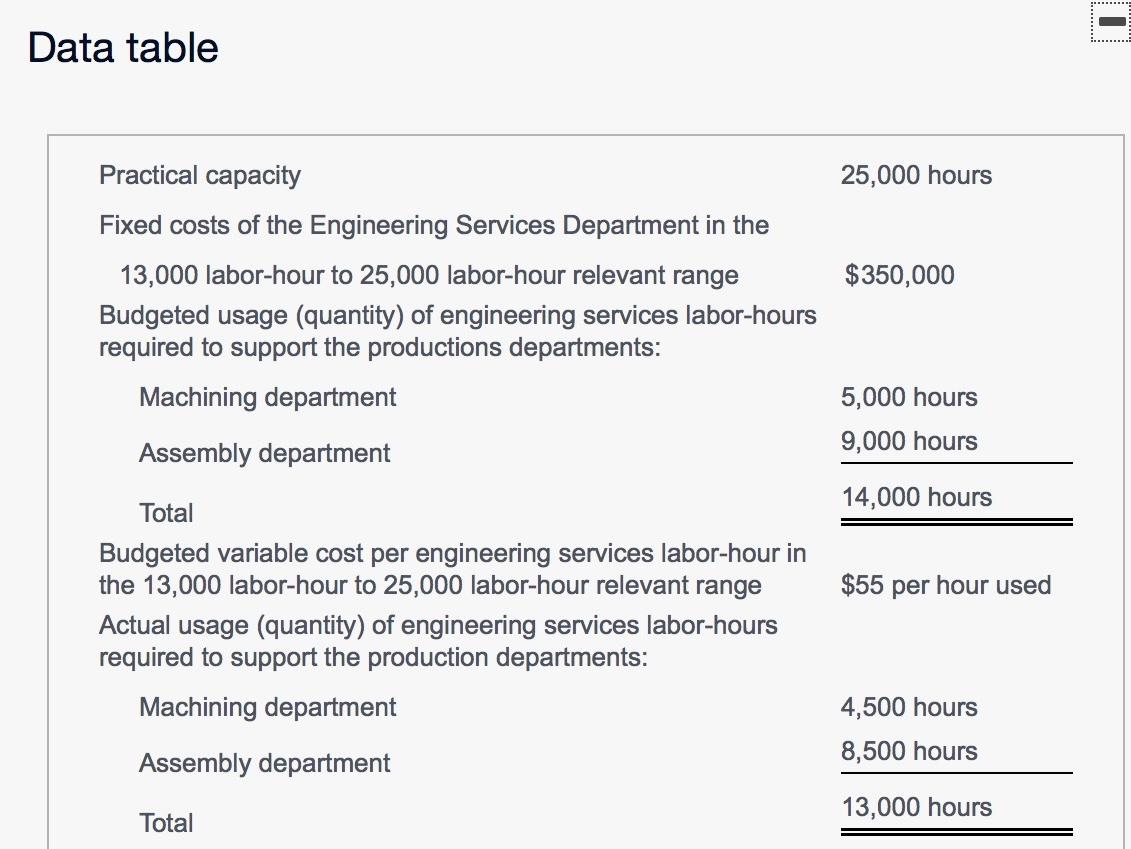
Task: Click the $55 per hour used rate
Action: tap(946, 585)
